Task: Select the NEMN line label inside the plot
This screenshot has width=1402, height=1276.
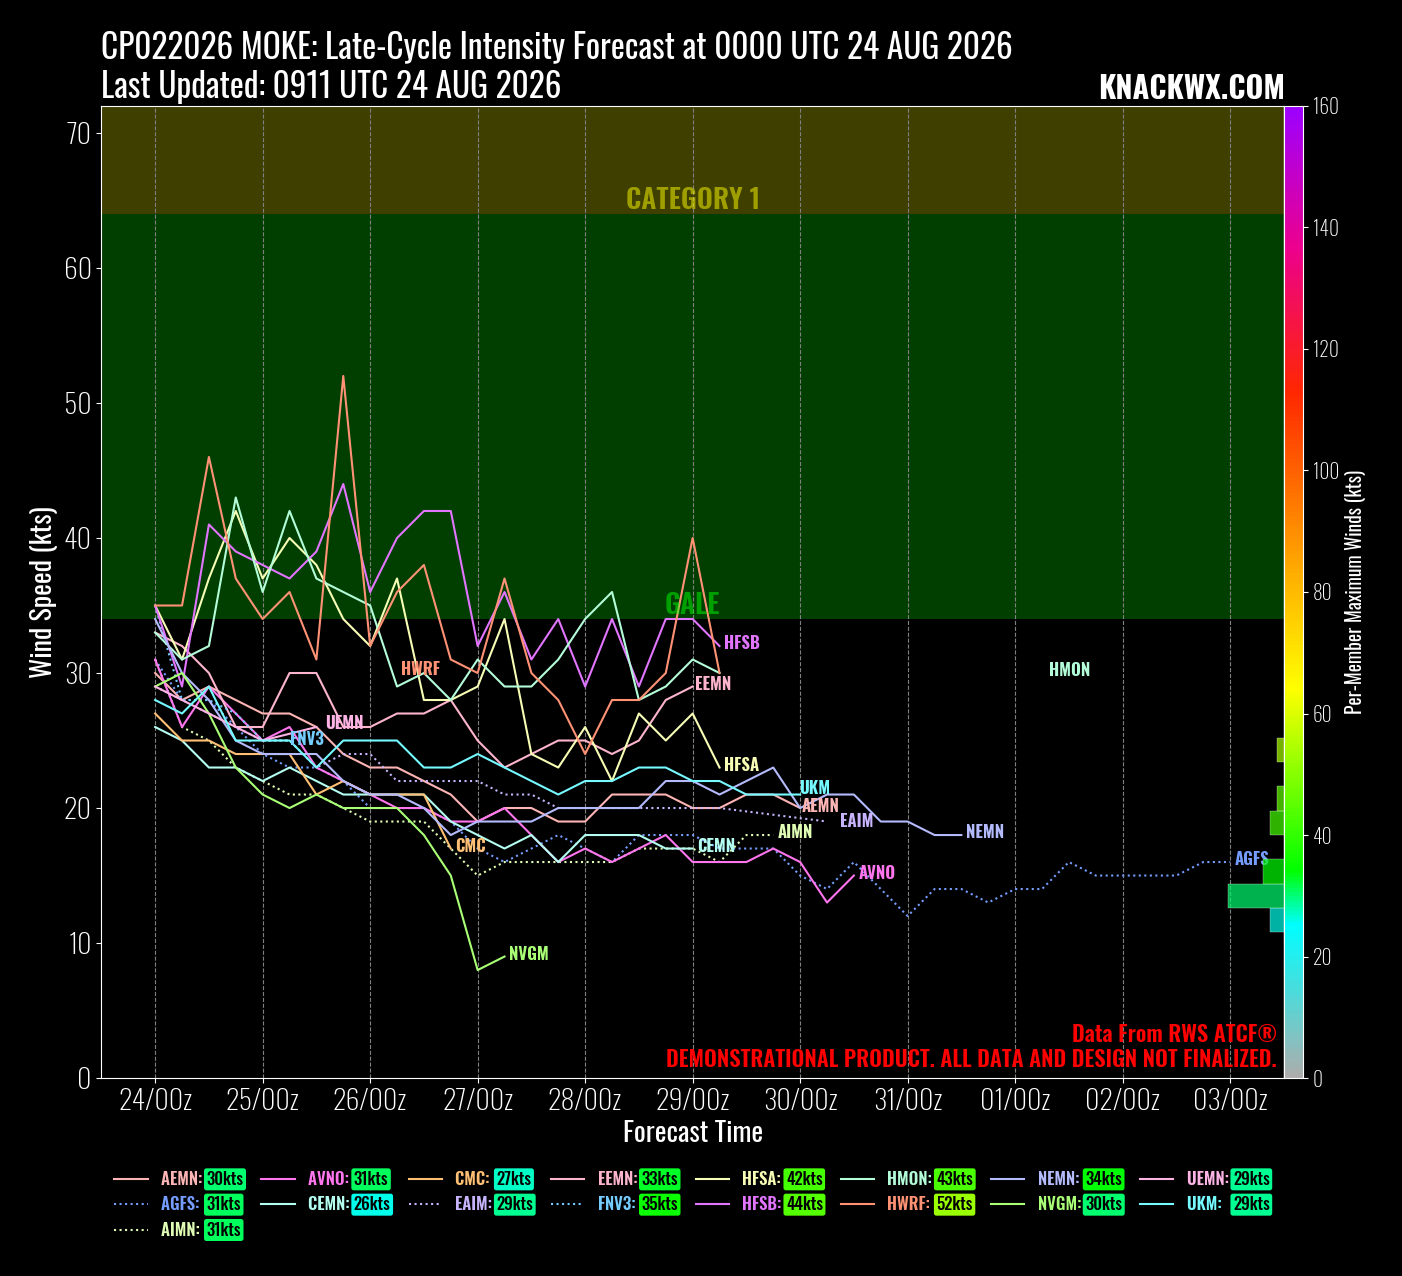Action: [985, 831]
